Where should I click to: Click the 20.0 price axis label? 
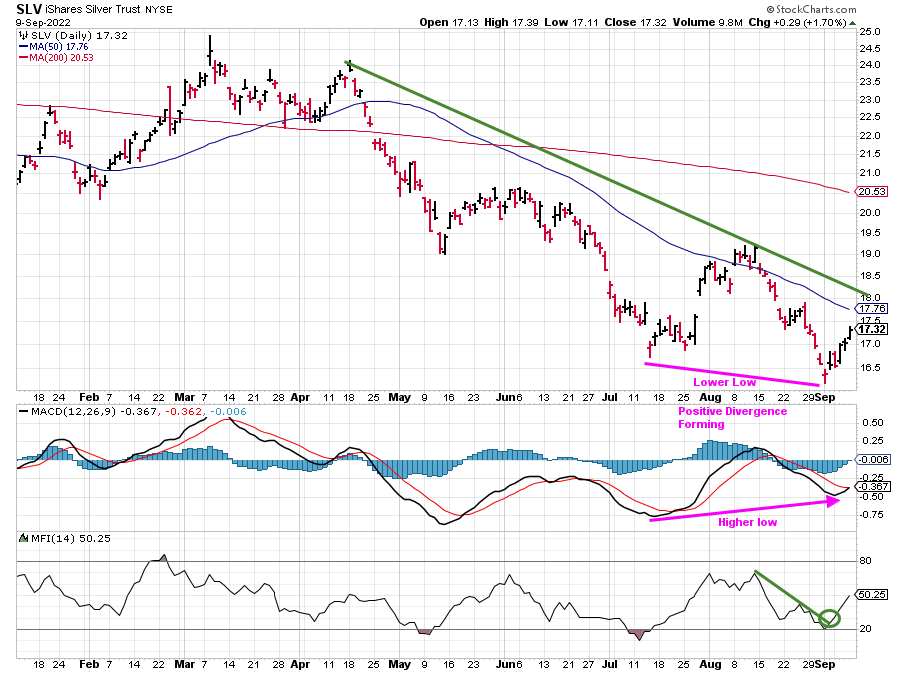[x=870, y=212]
